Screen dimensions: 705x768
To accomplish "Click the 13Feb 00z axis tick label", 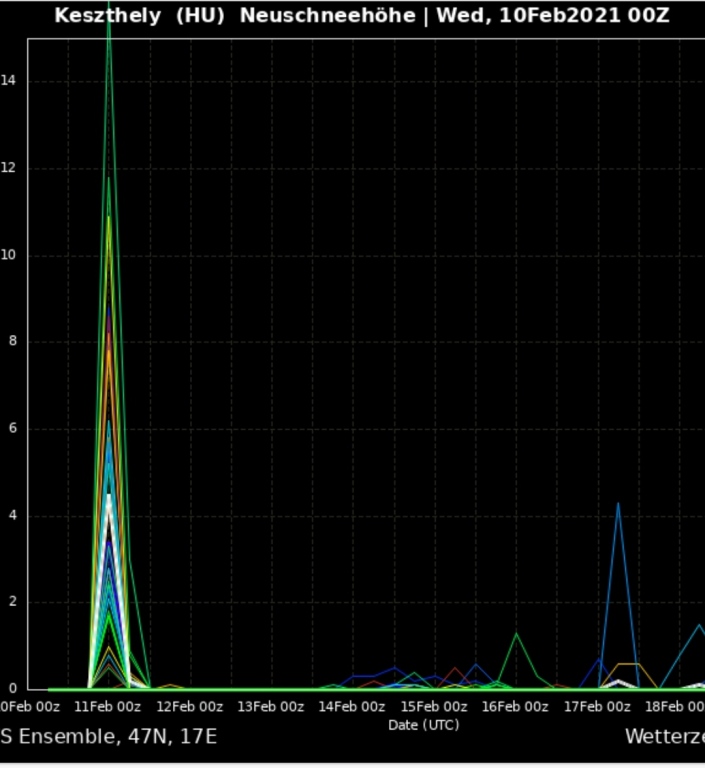I will click(270, 707).
